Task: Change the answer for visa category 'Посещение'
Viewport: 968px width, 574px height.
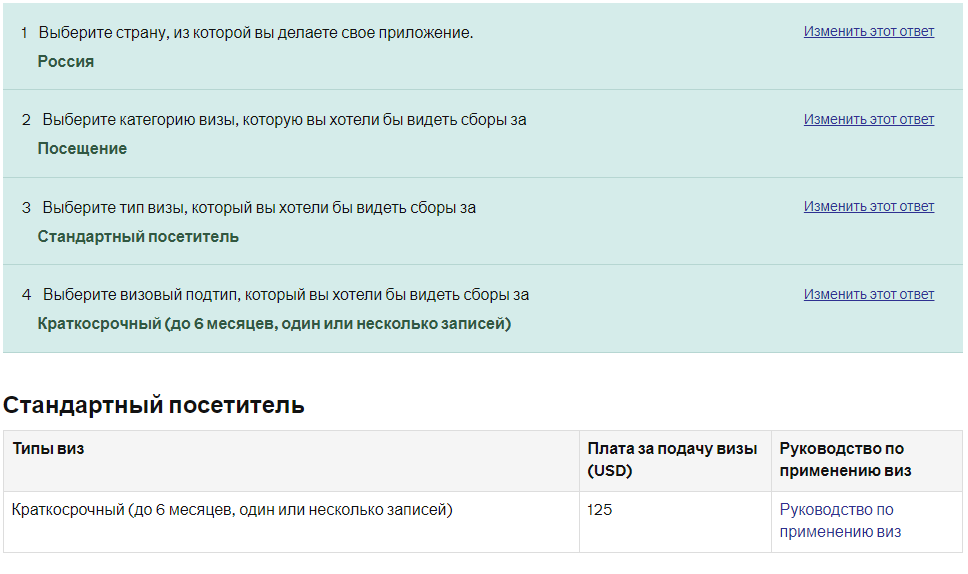Action: coord(869,119)
